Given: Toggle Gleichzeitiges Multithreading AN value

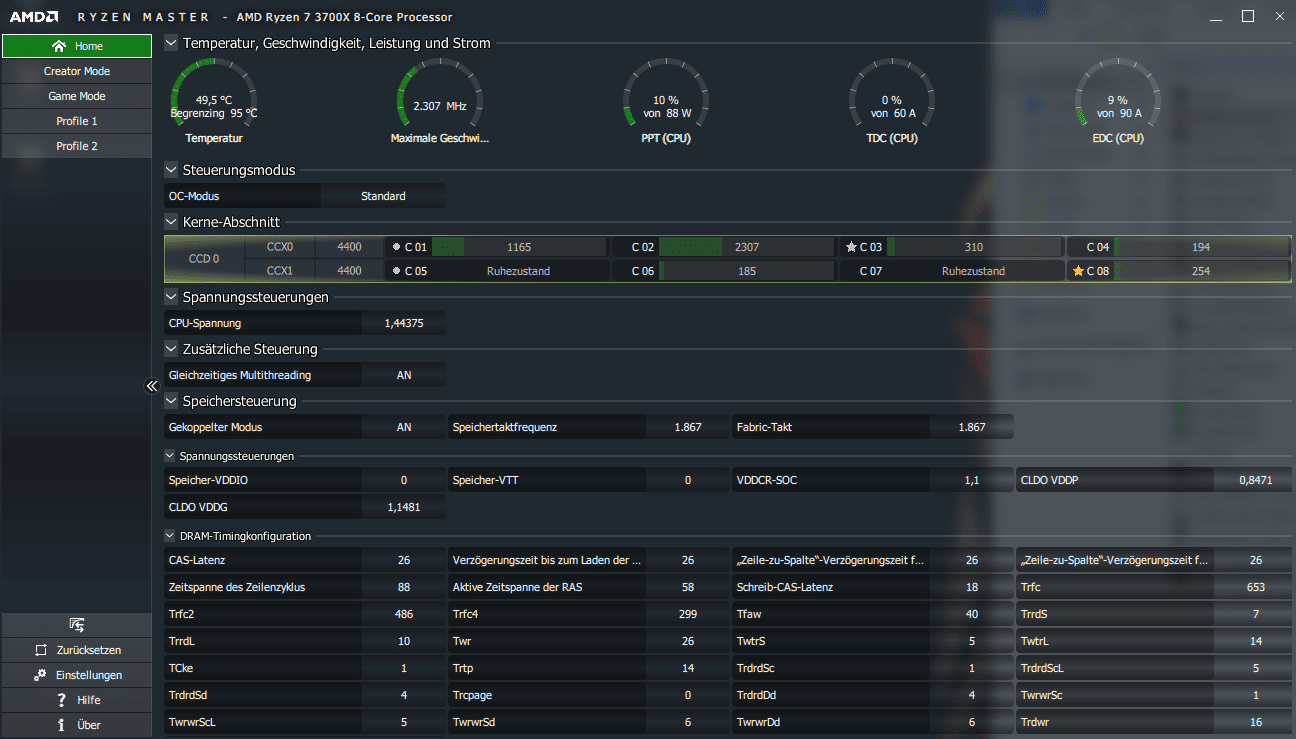Looking at the screenshot, I should [x=404, y=375].
